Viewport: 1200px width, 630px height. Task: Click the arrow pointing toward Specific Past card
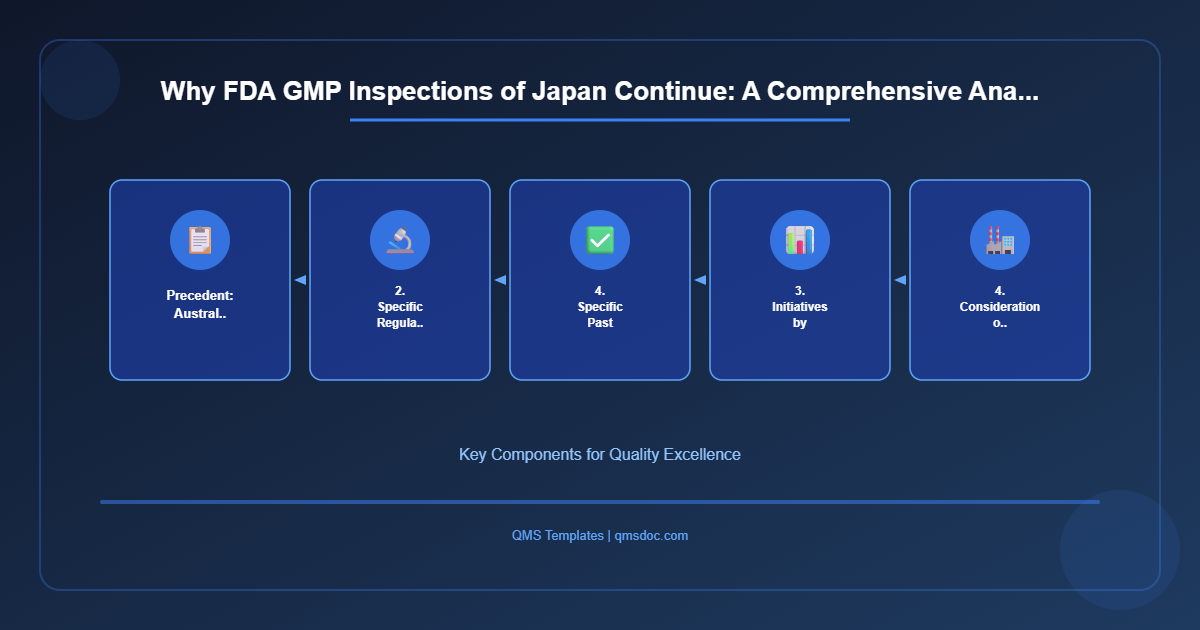coord(699,280)
